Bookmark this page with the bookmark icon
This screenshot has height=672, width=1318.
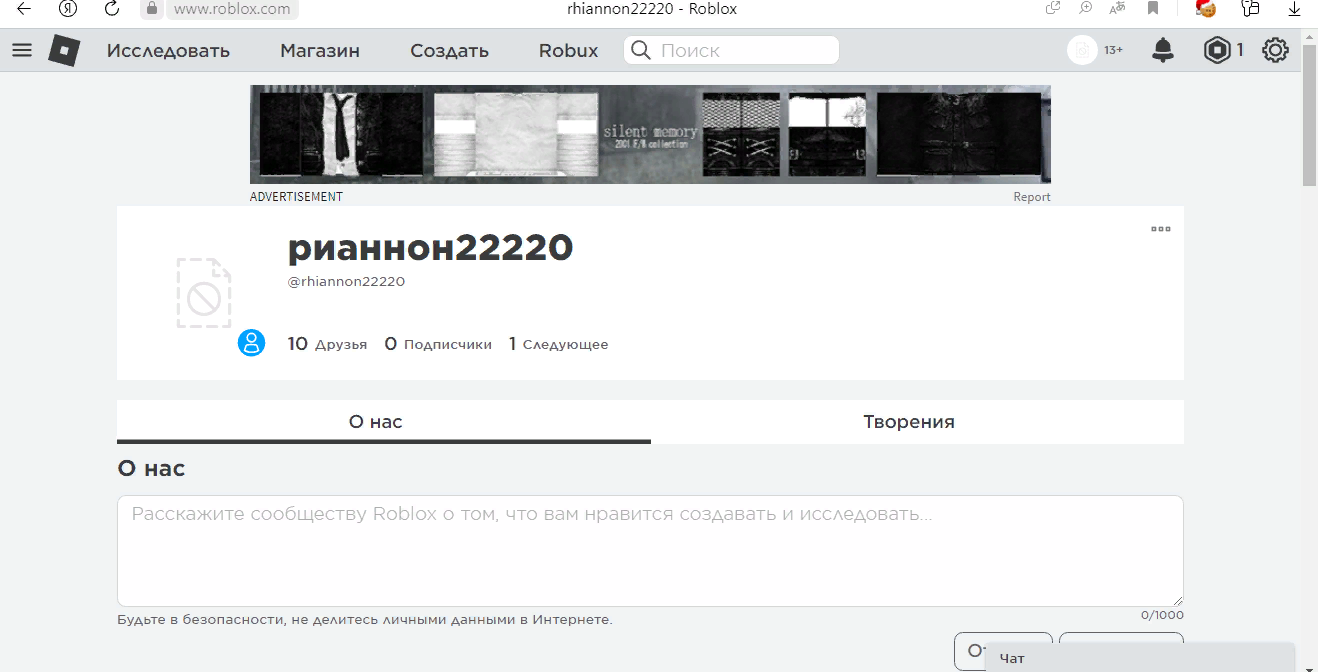click(x=1153, y=9)
